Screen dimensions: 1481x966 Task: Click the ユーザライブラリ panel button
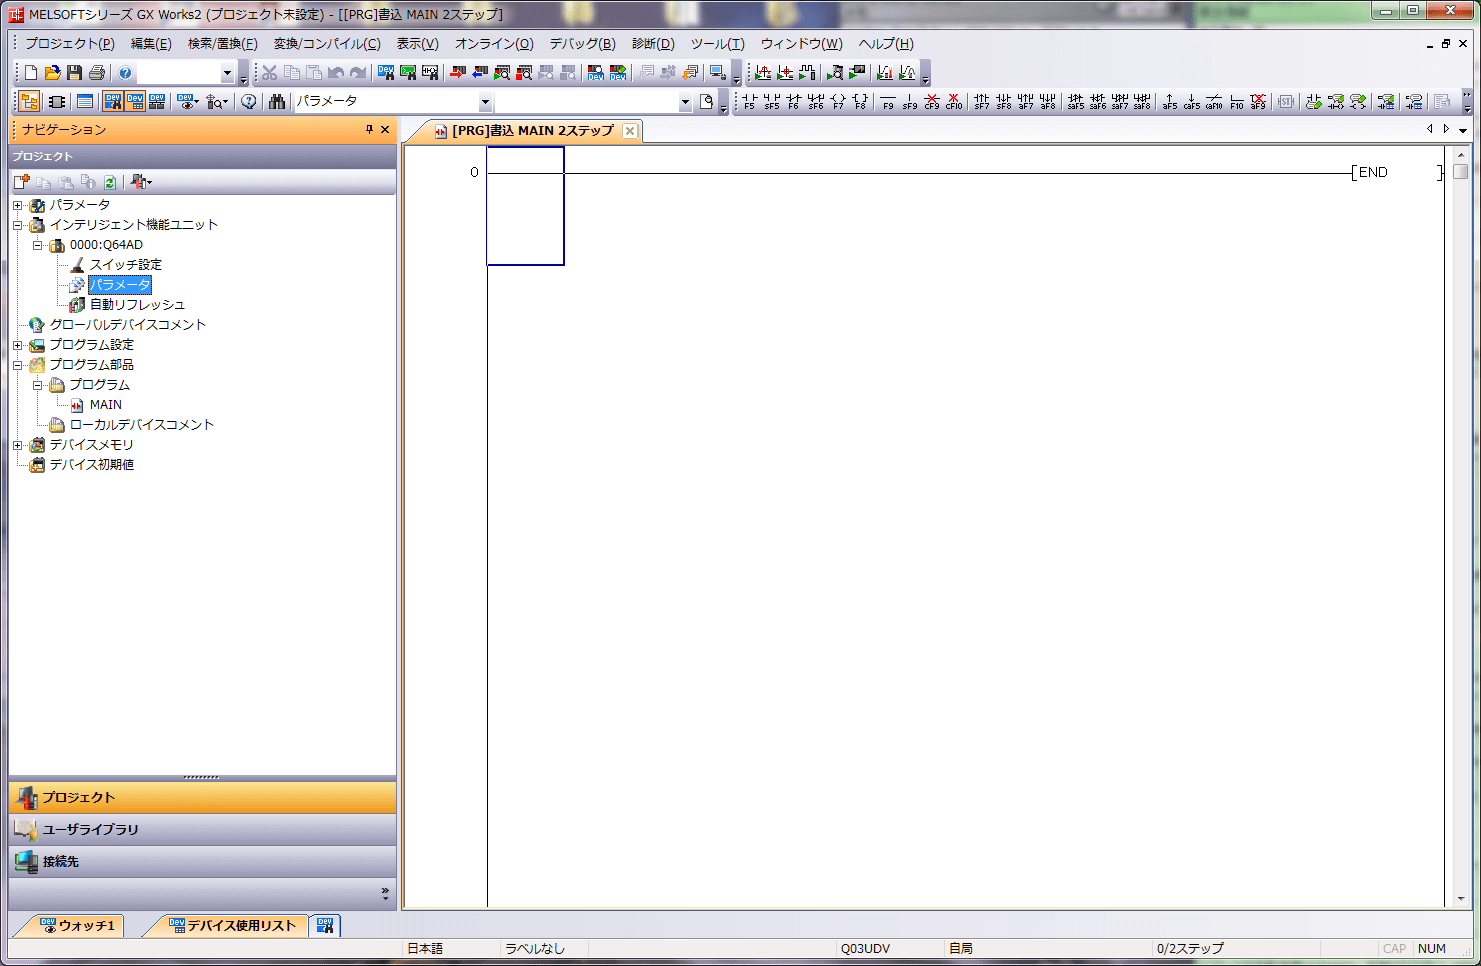point(90,830)
